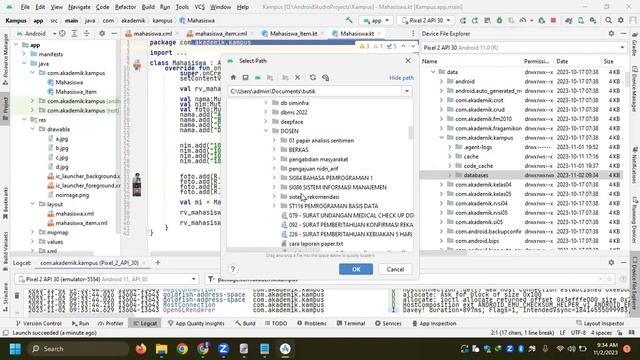640x360 pixels.
Task: Expand com.akademik.crud in Device File Explorer
Action: coord(441,109)
